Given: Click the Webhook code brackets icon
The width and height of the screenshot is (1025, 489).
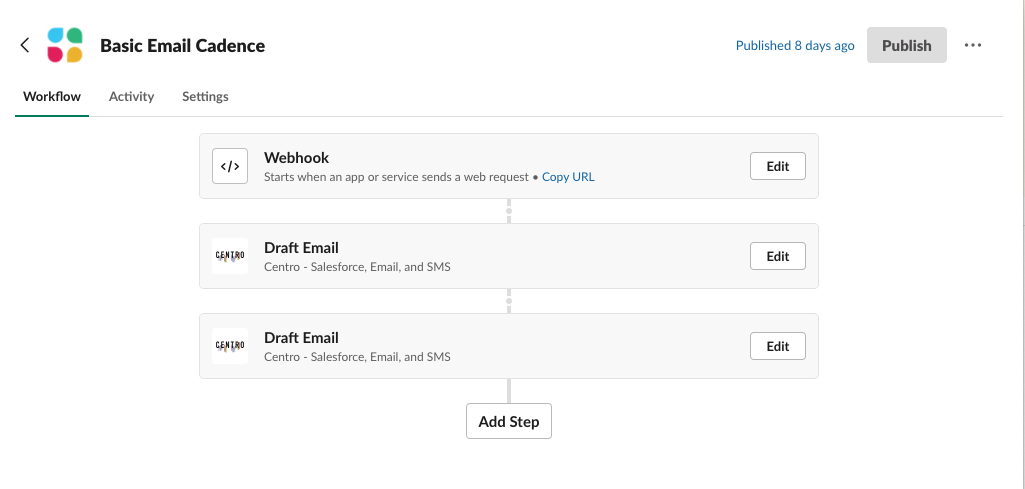Looking at the screenshot, I should (230, 166).
